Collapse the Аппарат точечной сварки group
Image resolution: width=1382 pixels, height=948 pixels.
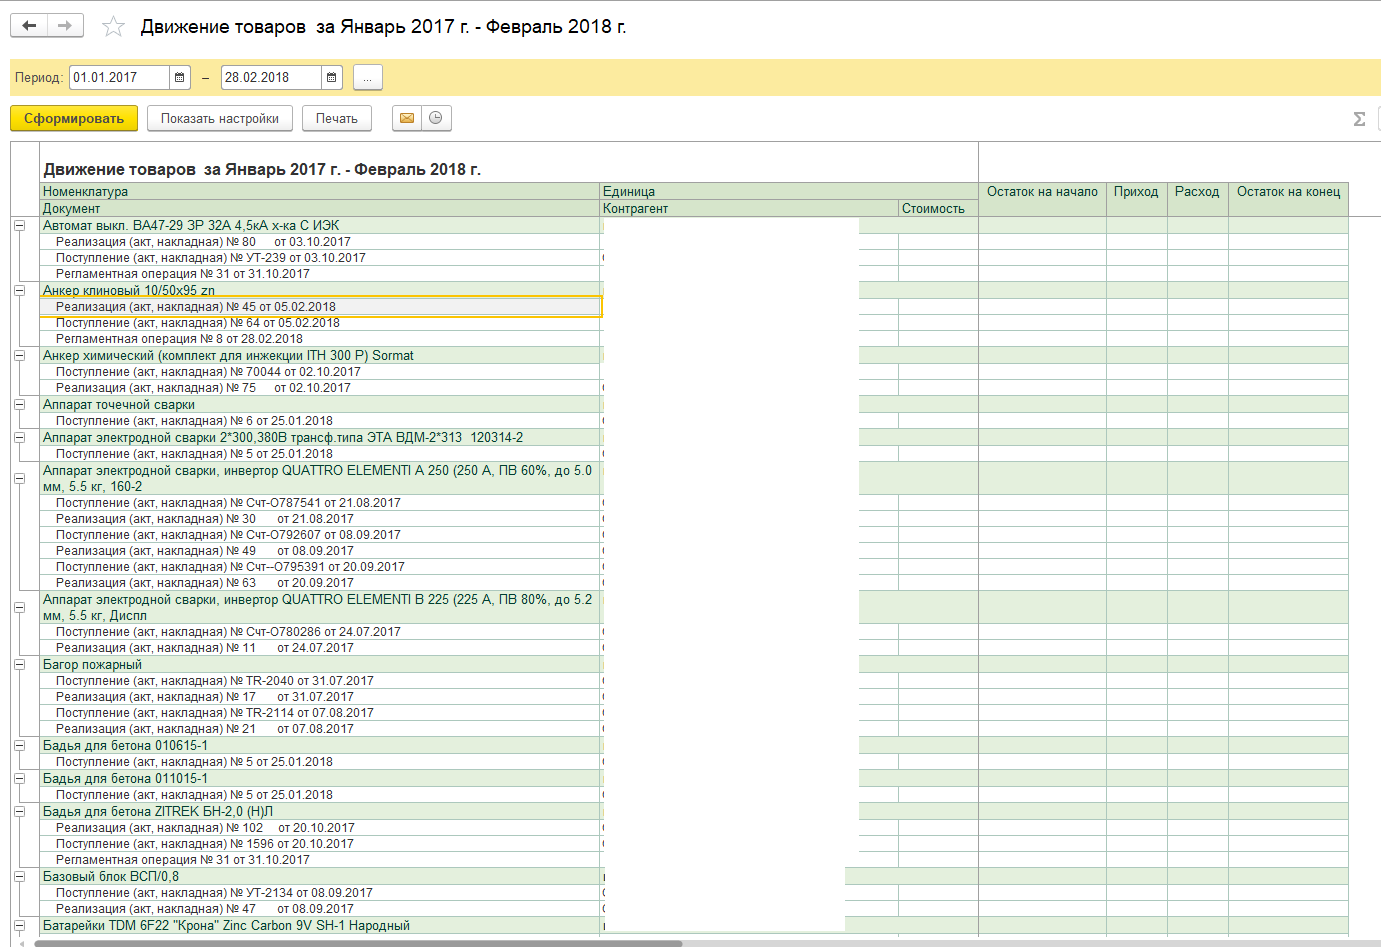pyautogui.click(x=19, y=405)
